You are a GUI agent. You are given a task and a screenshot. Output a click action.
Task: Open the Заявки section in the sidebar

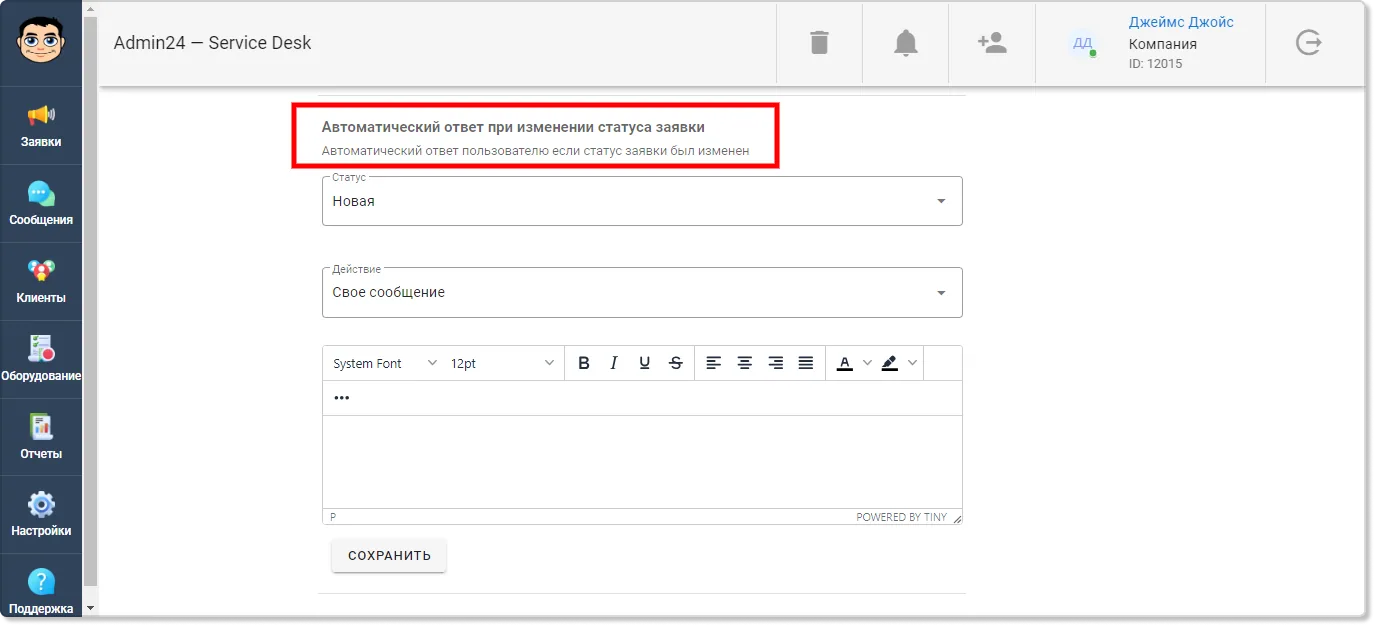pyautogui.click(x=41, y=126)
